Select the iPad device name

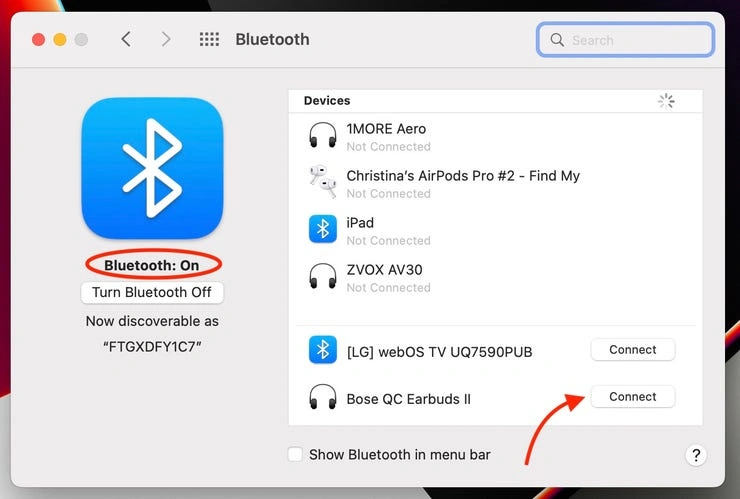point(360,222)
